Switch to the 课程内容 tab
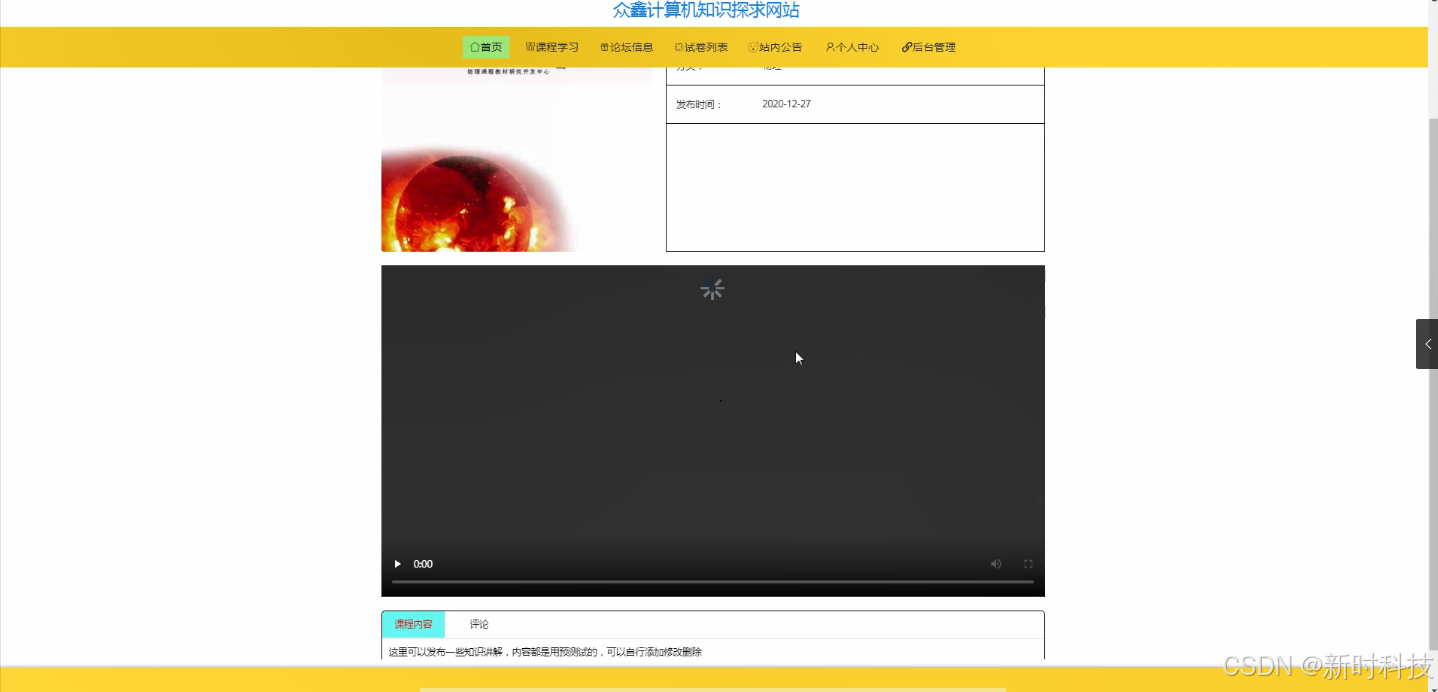The image size is (1438, 692). (x=413, y=624)
